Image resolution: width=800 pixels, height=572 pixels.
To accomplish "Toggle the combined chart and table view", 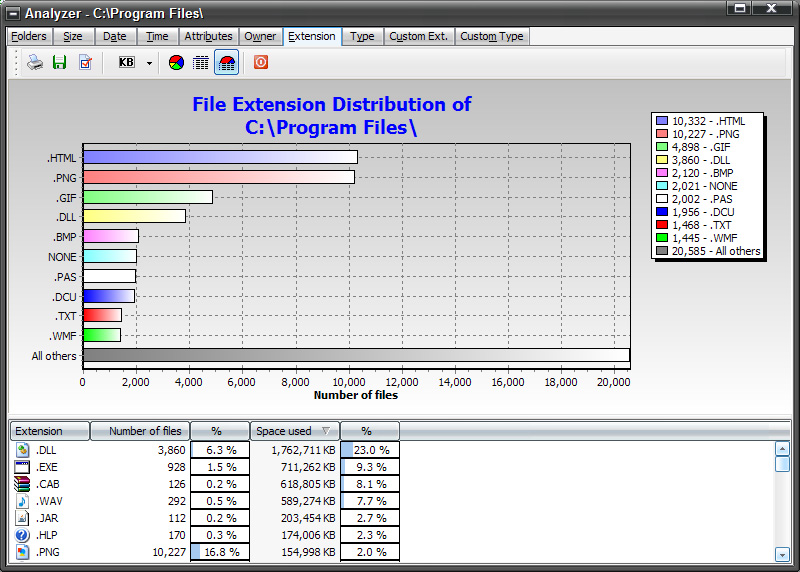I will point(226,62).
